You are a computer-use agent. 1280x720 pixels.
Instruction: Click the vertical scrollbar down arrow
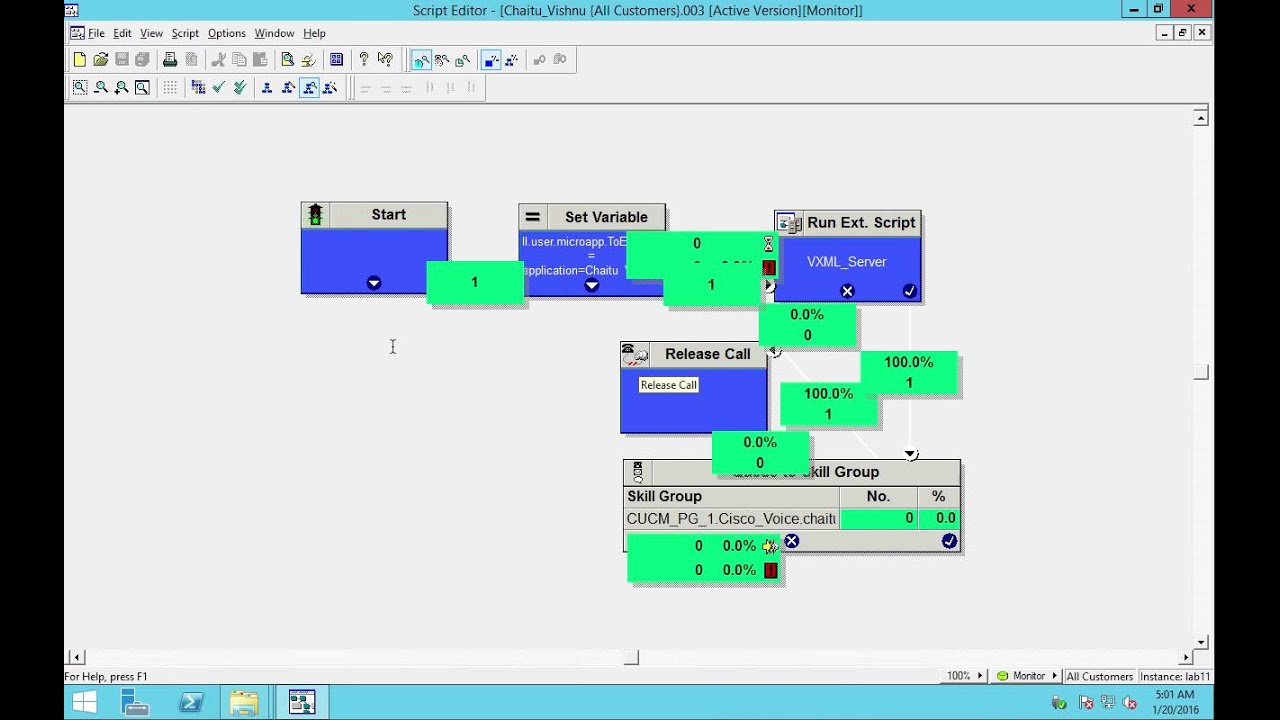pyautogui.click(x=1201, y=642)
